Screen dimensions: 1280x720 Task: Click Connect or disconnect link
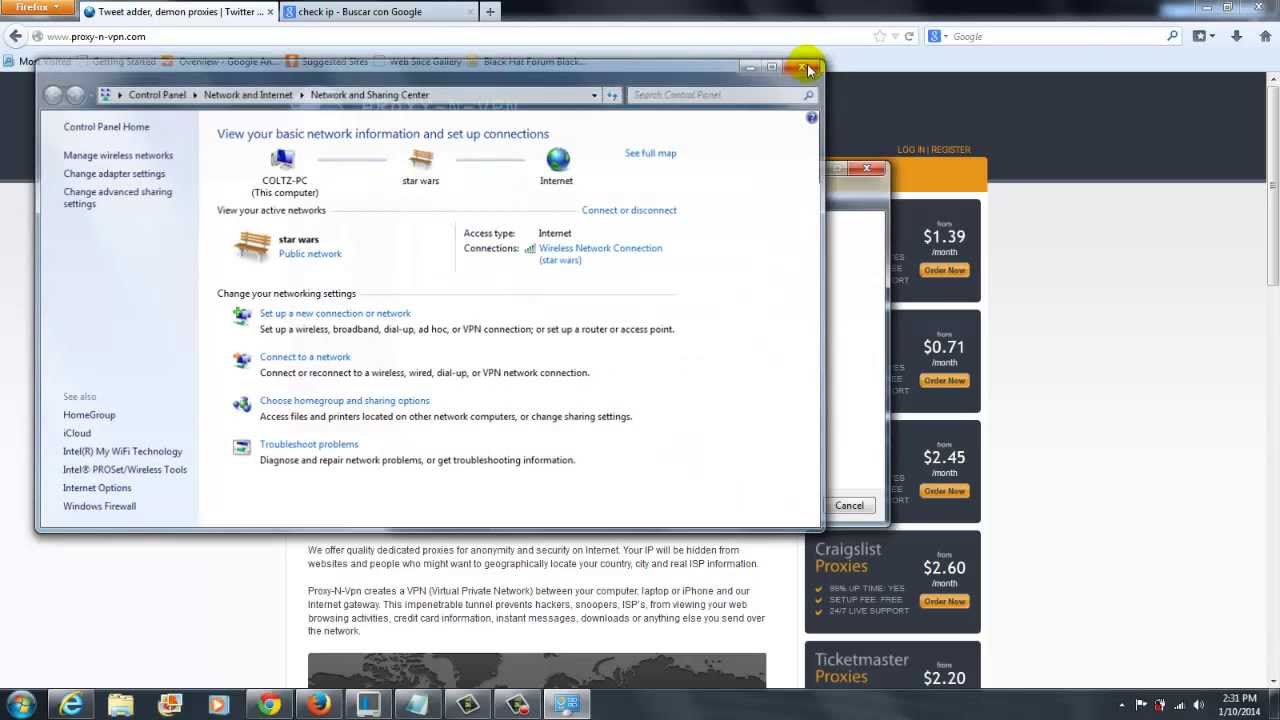[x=629, y=210]
